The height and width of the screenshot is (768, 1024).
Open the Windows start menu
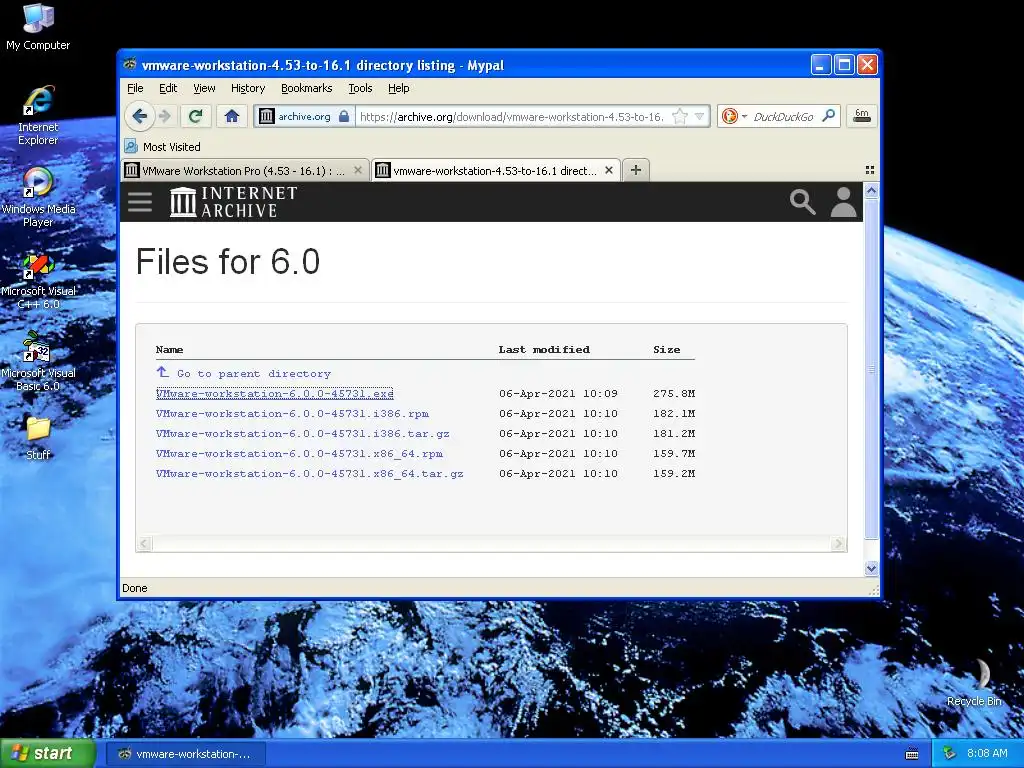pyautogui.click(x=47, y=754)
